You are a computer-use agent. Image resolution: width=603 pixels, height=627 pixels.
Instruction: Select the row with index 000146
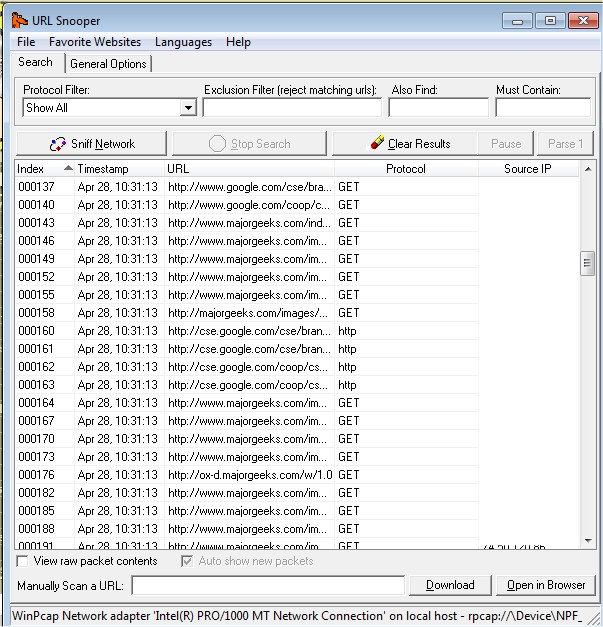click(247, 241)
